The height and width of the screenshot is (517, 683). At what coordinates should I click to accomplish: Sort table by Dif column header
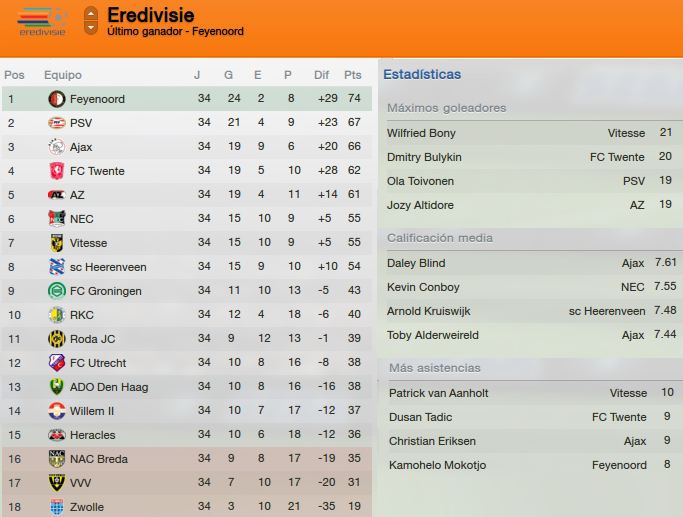(321, 75)
